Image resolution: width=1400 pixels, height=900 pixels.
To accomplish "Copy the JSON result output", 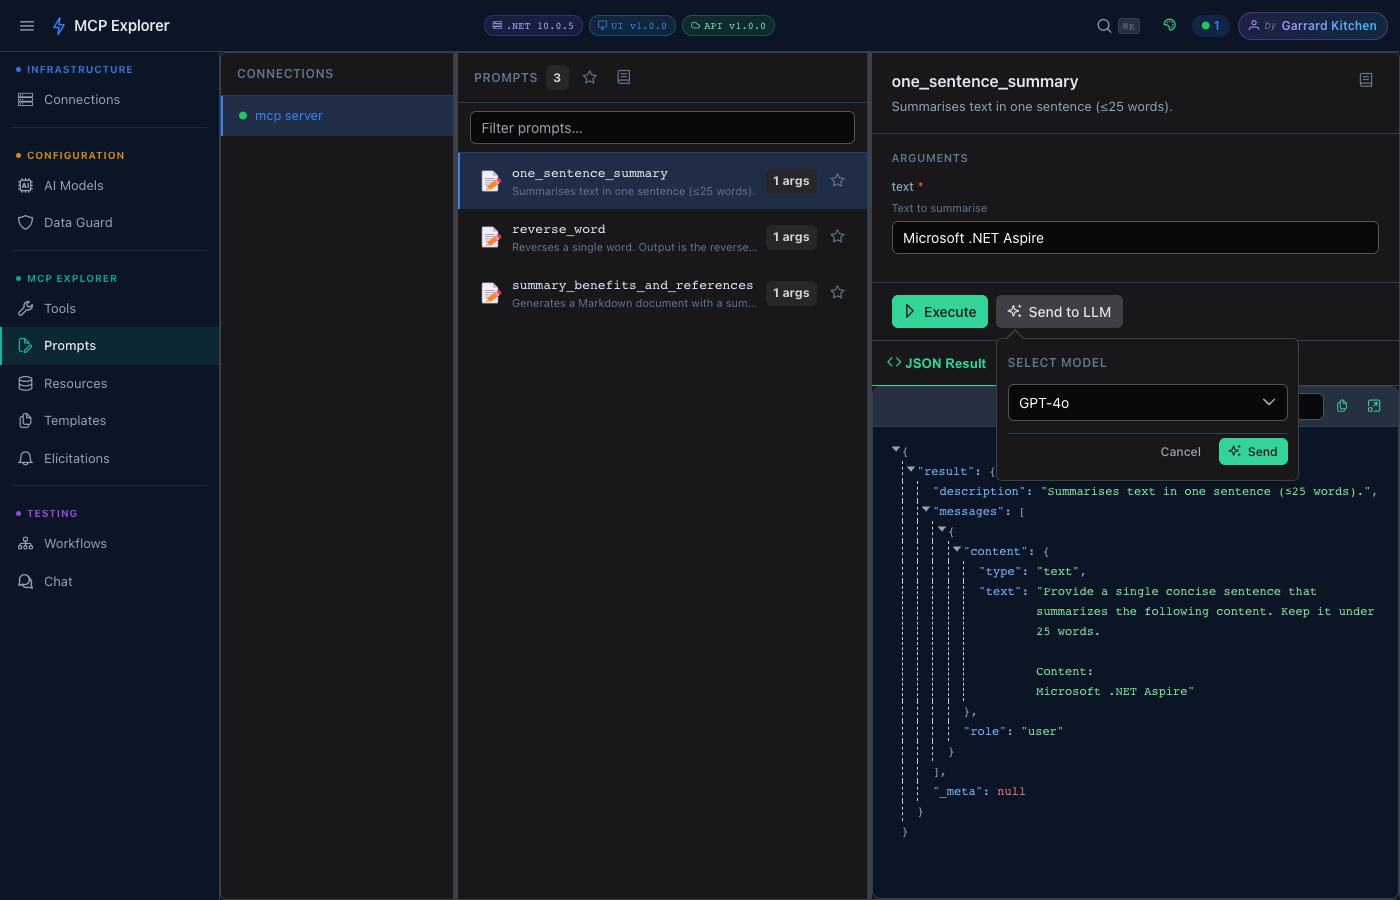I will coord(1341,406).
